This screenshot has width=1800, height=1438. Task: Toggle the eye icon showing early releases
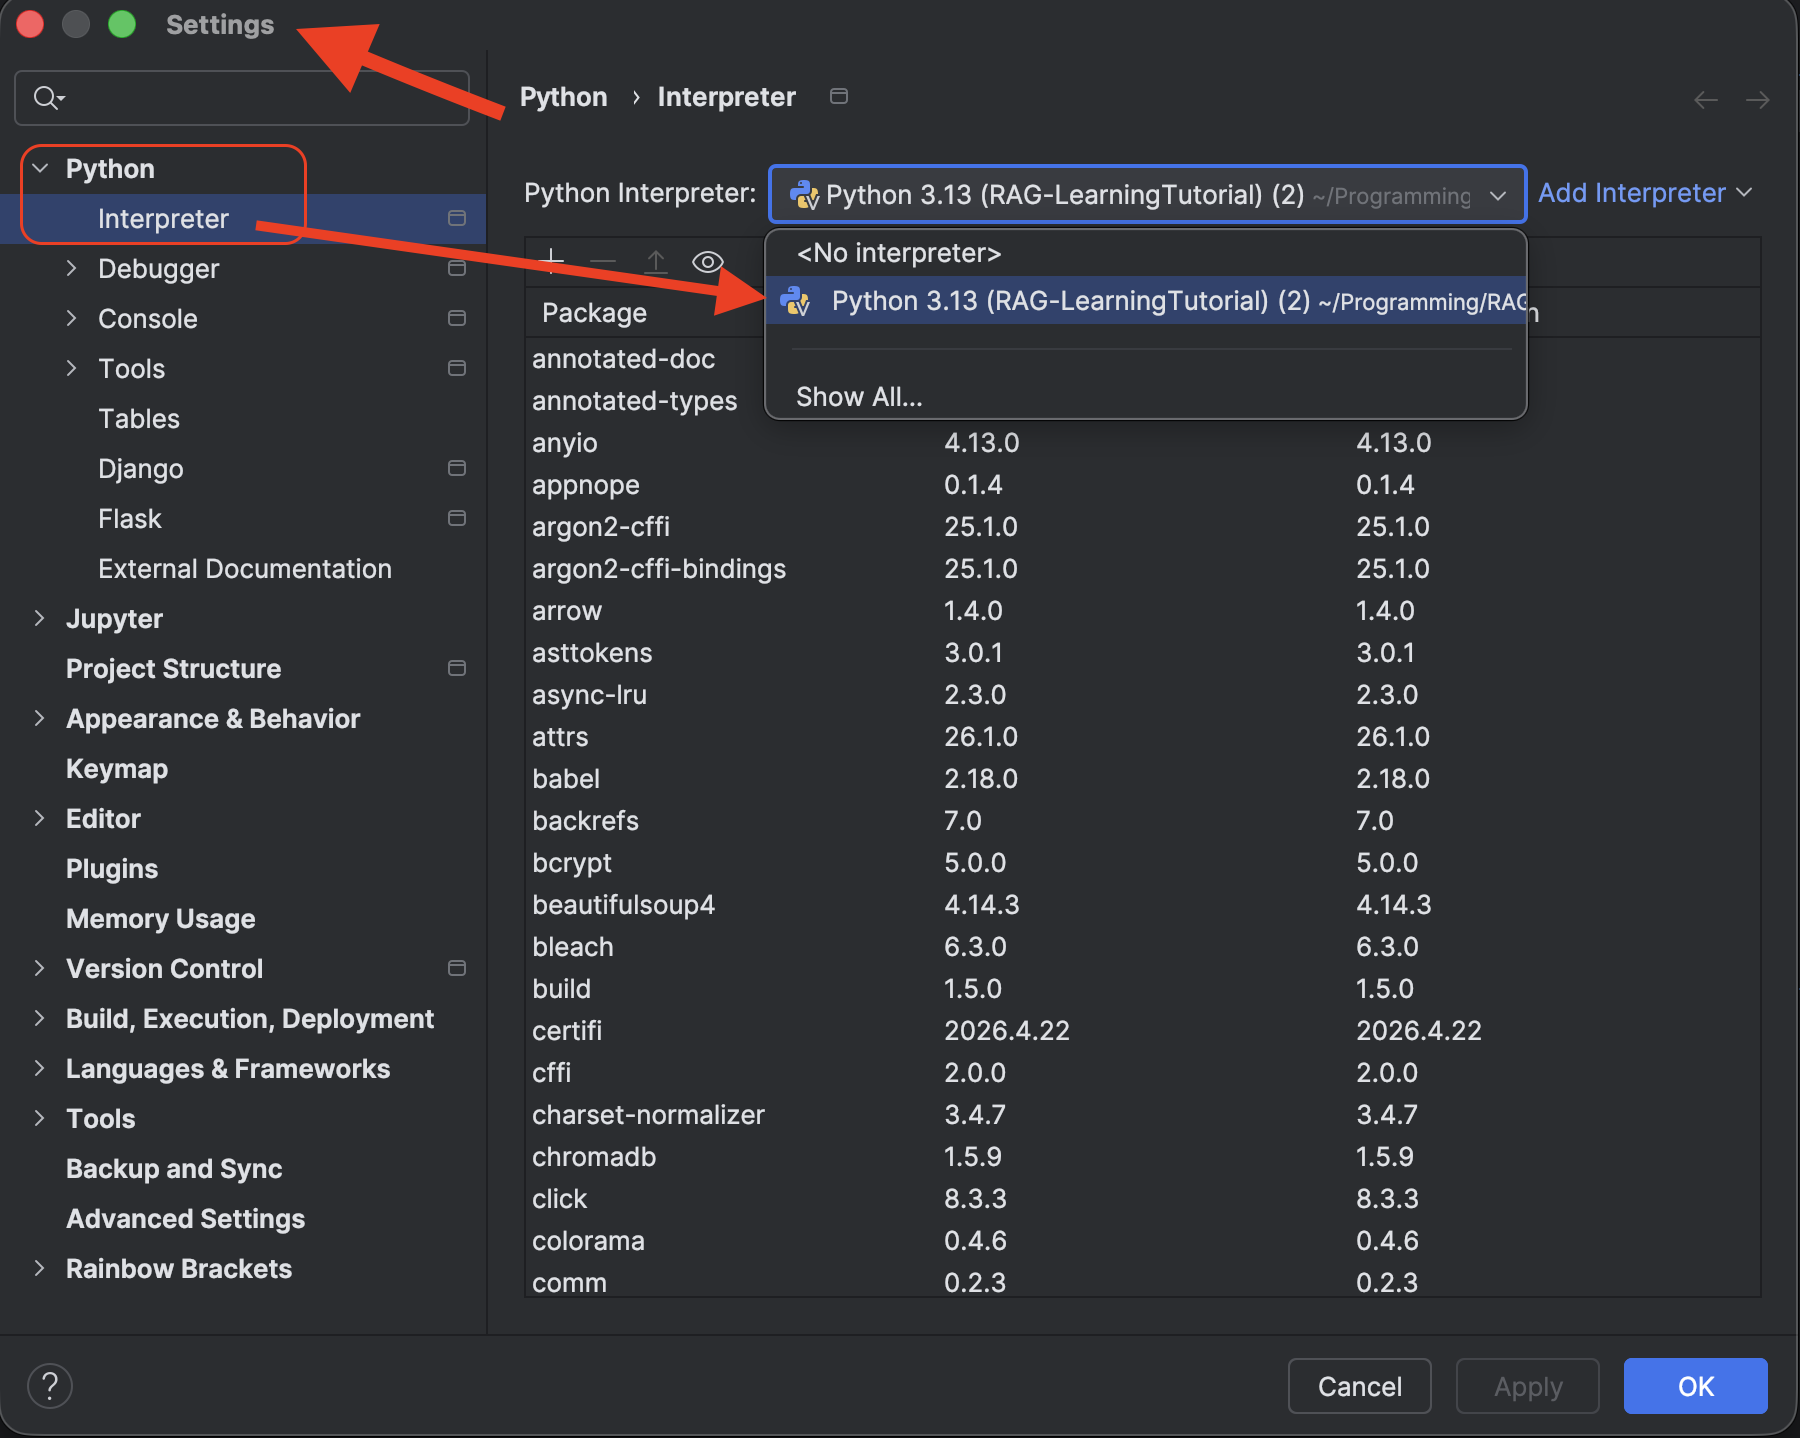click(x=708, y=262)
